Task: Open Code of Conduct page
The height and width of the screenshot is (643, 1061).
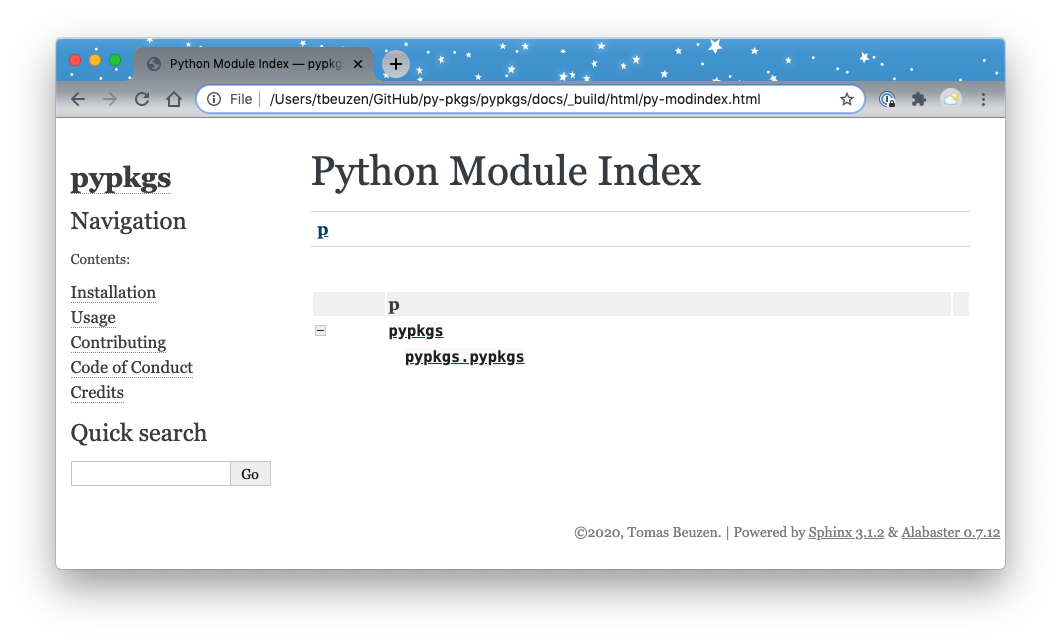Action: [x=131, y=367]
